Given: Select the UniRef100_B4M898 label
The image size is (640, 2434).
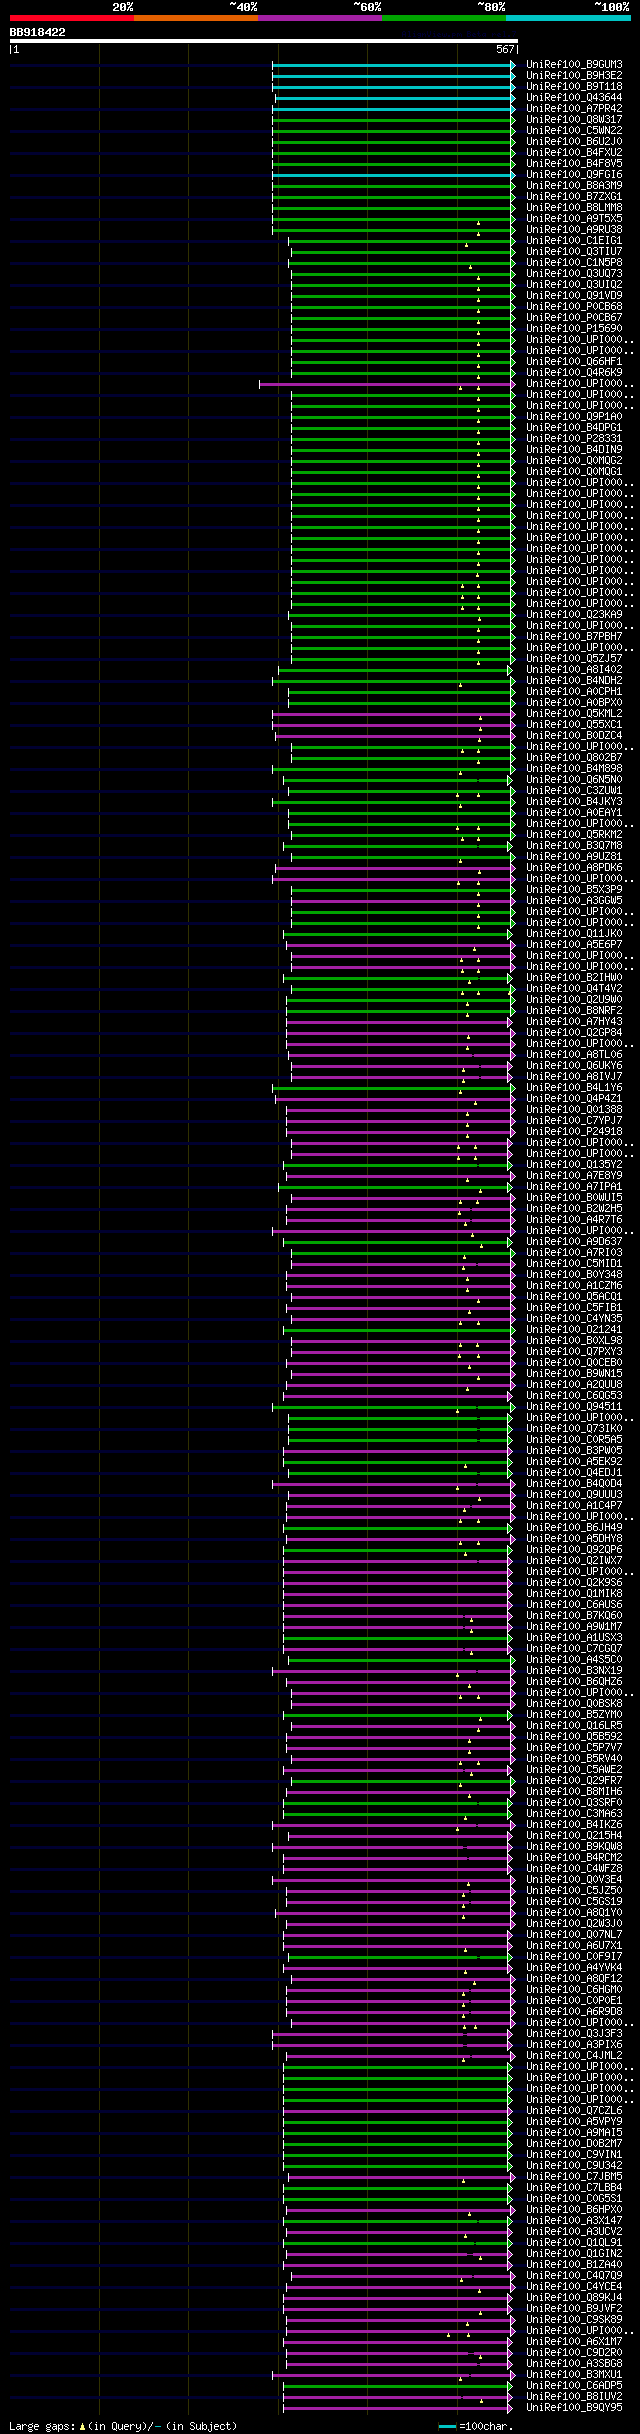Looking at the screenshot, I should (574, 769).
